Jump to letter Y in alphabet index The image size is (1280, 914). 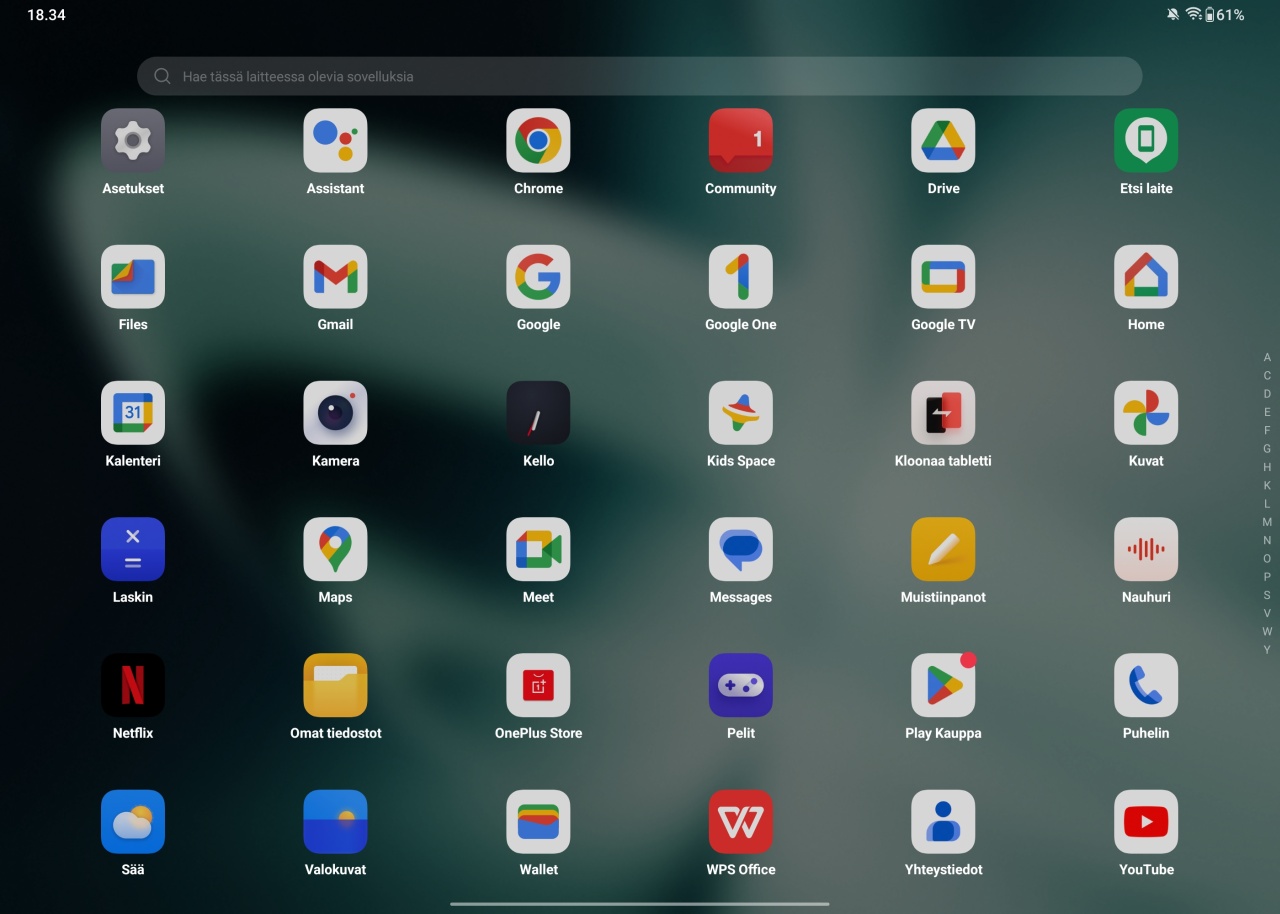(1267, 649)
